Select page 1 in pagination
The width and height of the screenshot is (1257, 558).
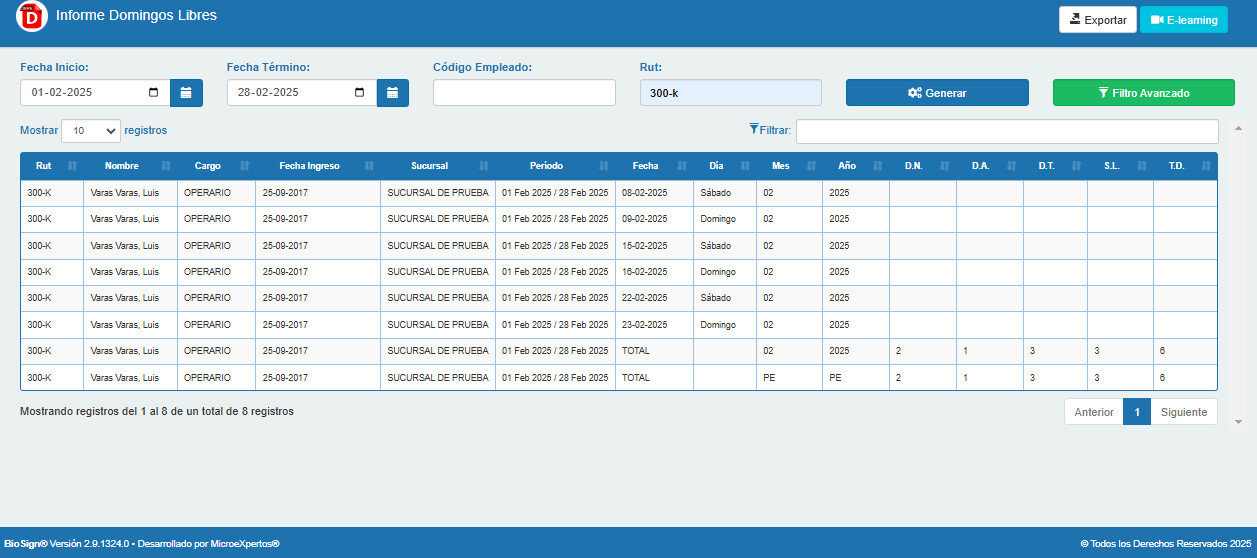[1137, 412]
